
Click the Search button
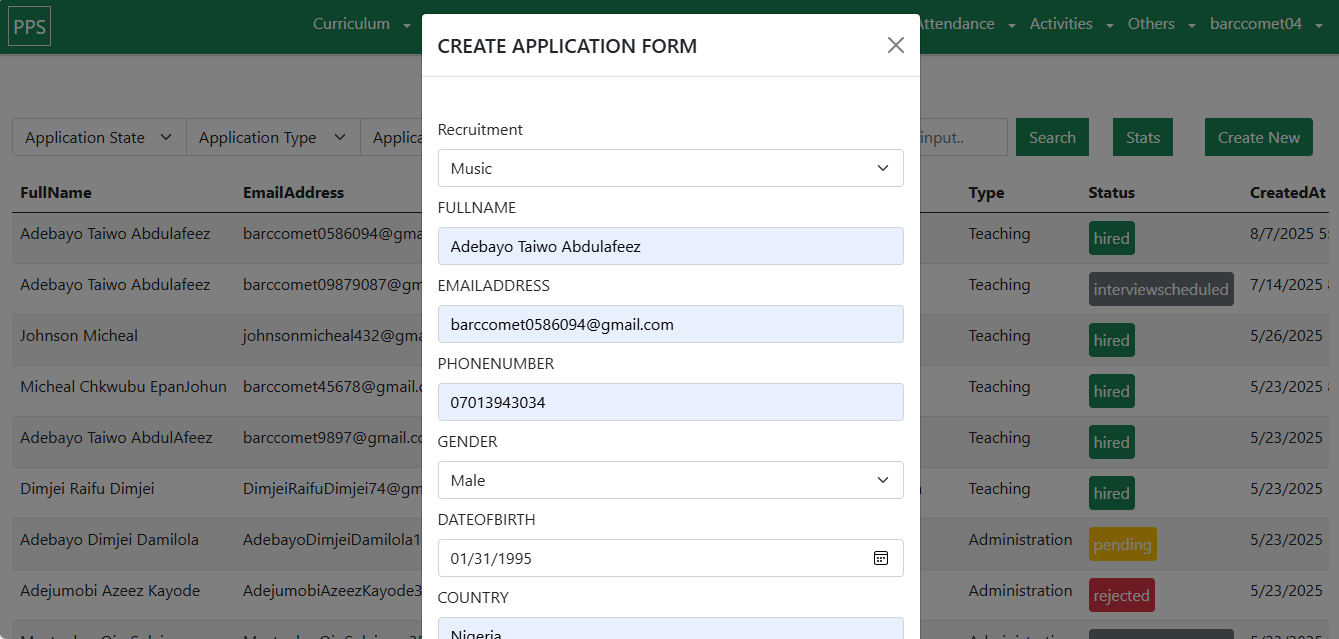click(1052, 138)
